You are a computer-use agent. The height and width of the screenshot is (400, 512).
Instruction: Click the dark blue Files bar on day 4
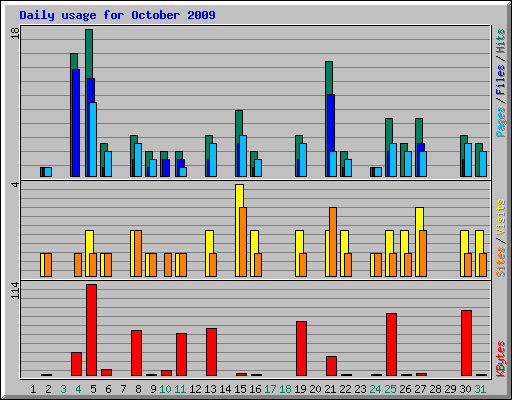(76, 123)
